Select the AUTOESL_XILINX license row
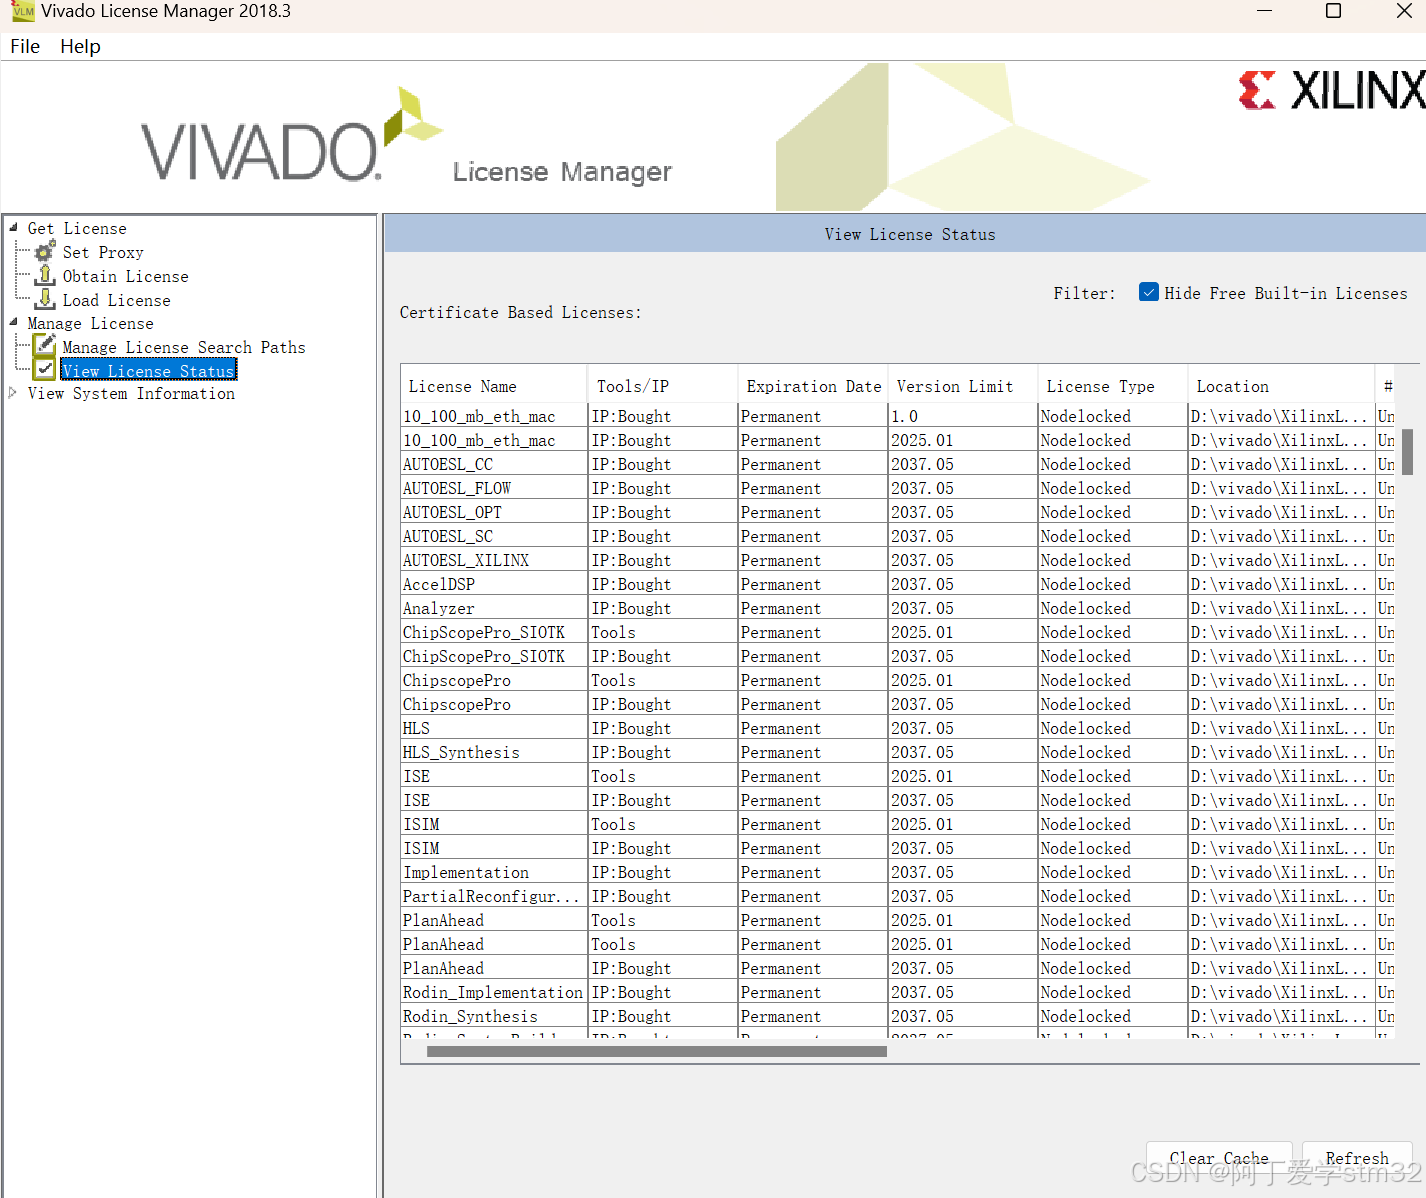 point(898,560)
